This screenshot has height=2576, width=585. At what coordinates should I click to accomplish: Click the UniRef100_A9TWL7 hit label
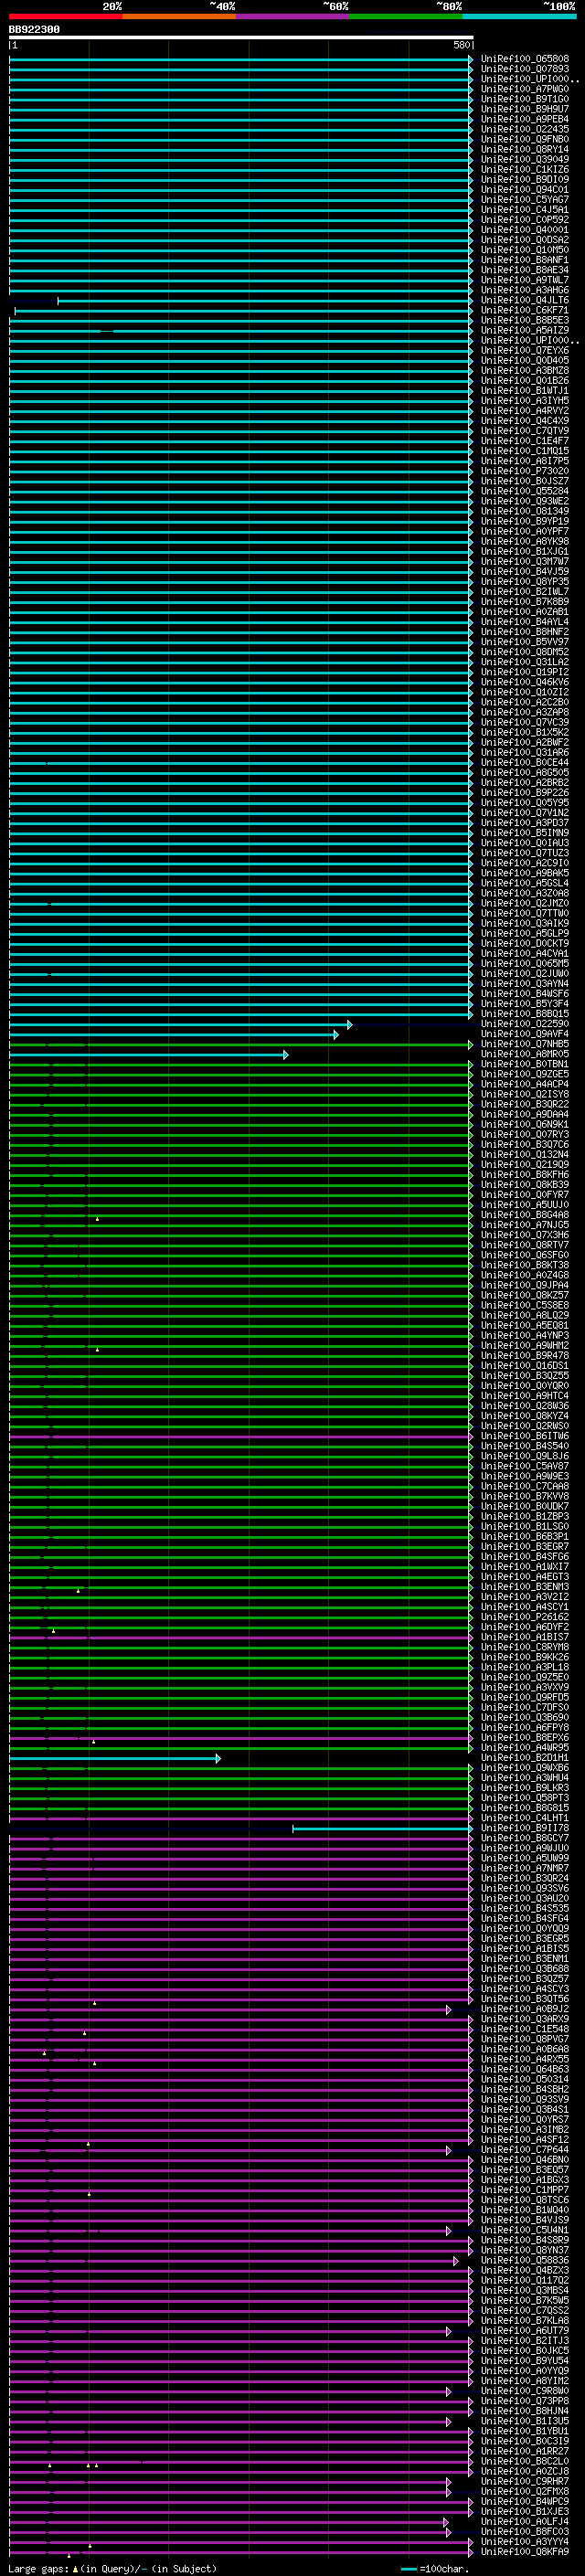click(x=525, y=280)
